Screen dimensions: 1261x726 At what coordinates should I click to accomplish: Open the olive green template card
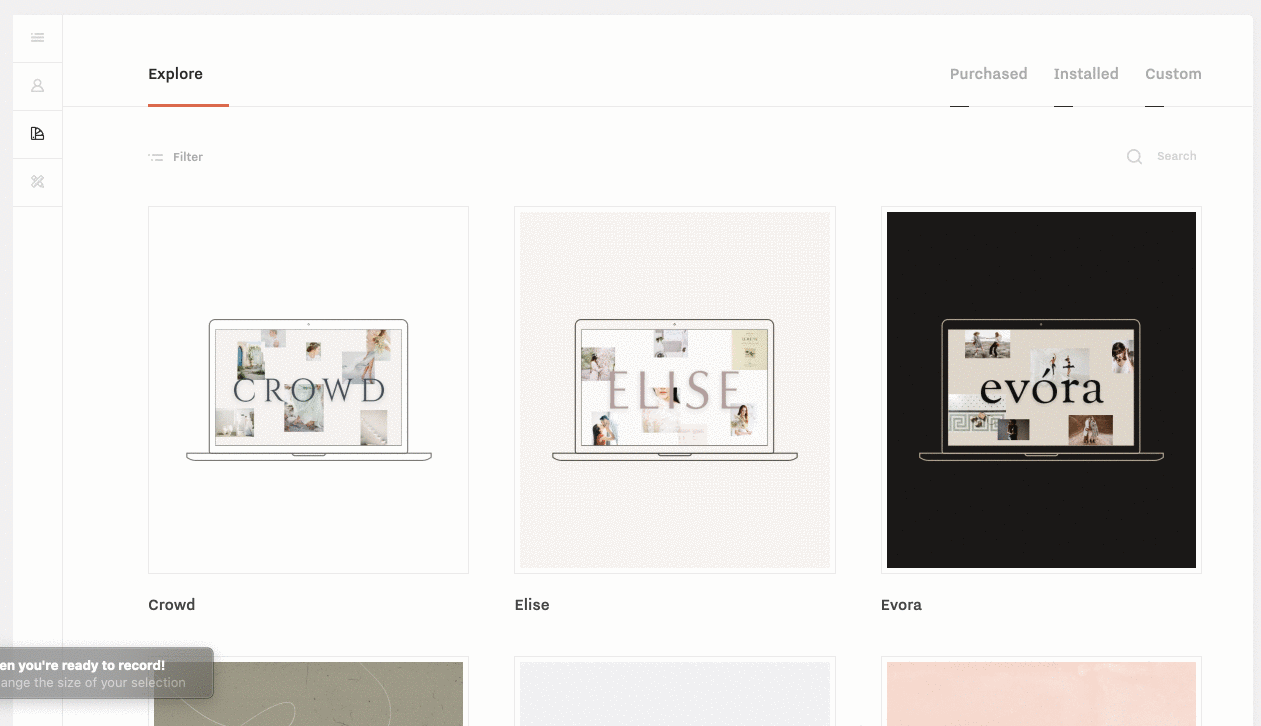[308, 691]
